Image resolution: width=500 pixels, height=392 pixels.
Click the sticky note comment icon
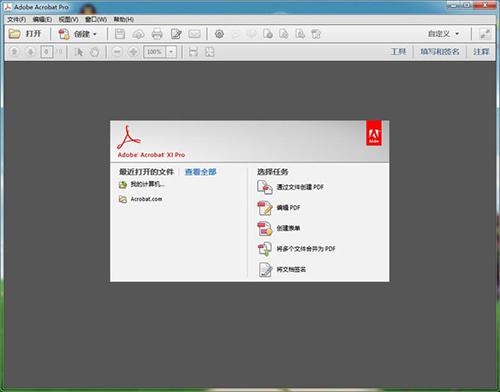(x=236, y=34)
